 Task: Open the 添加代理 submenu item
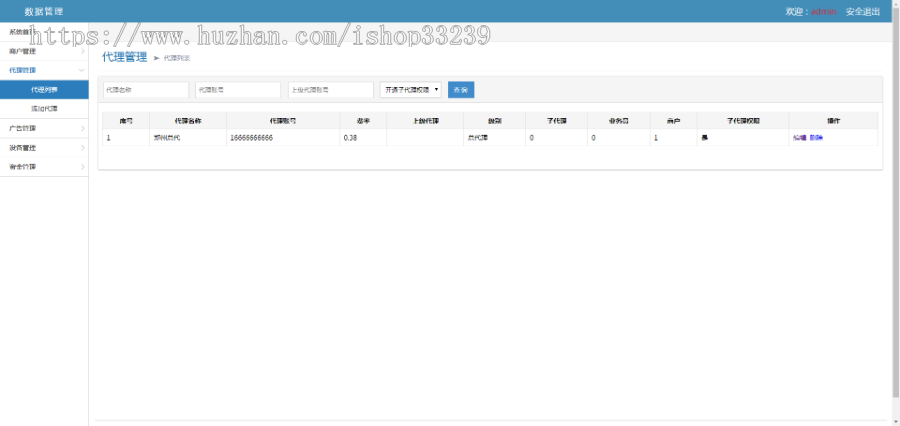44,109
